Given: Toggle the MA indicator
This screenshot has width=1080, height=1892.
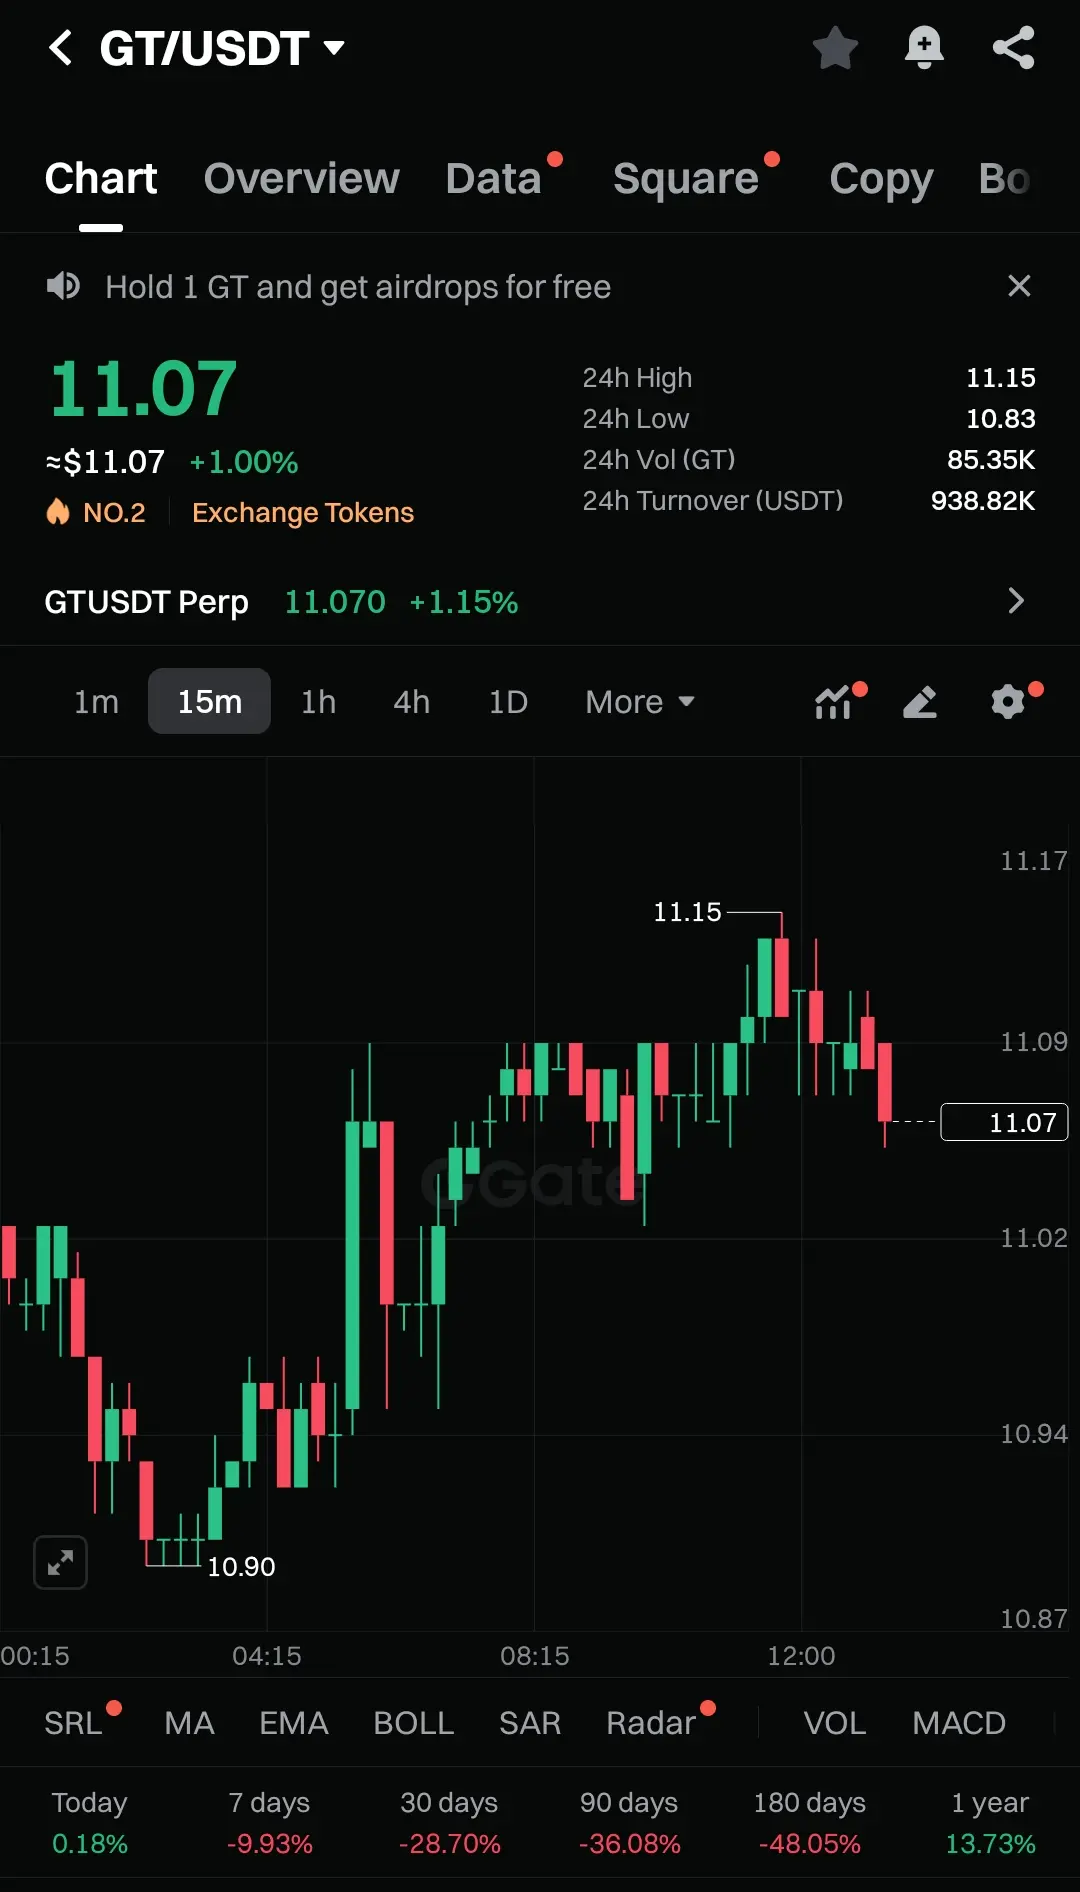Looking at the screenshot, I should tap(189, 1723).
